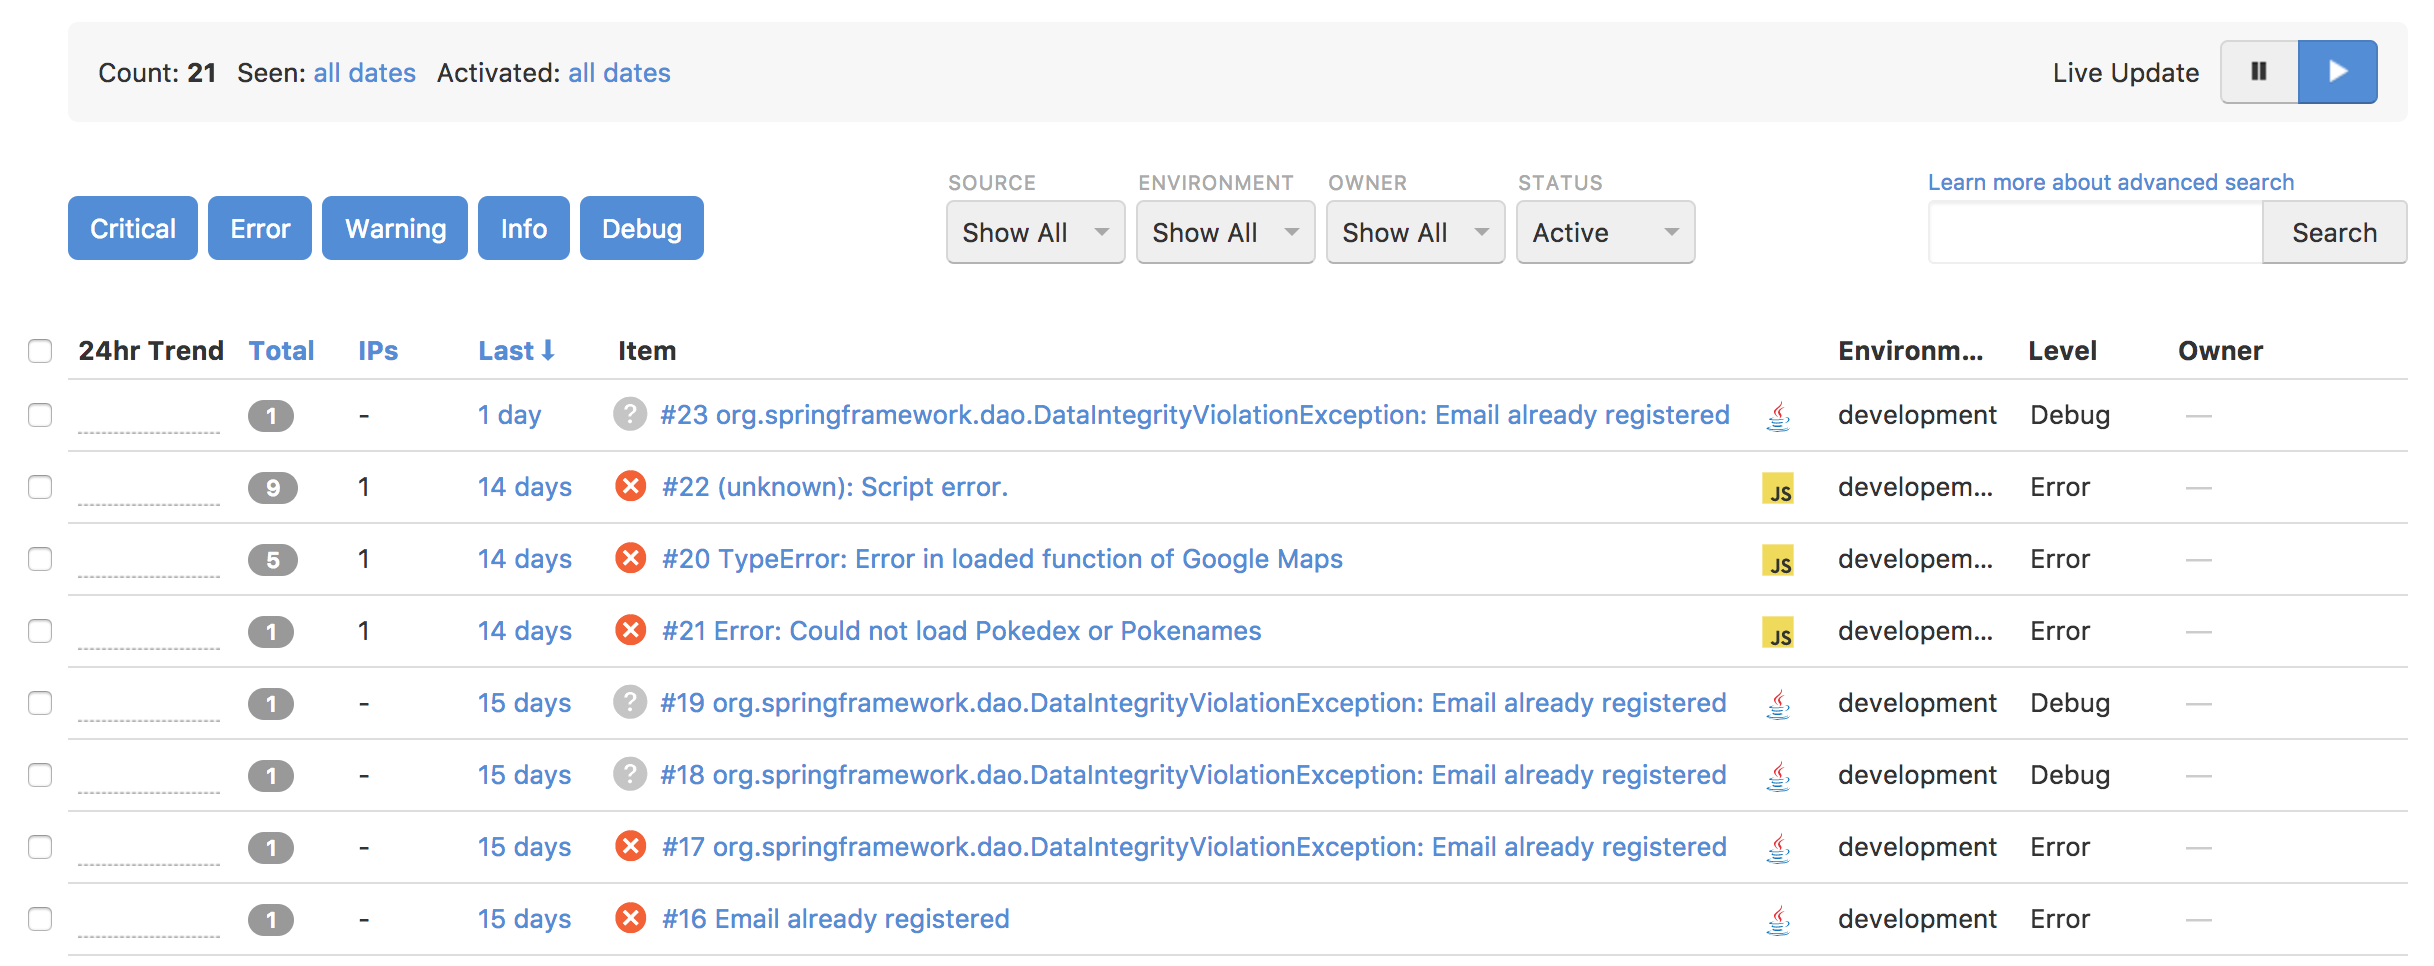Resume live updates with play button
Screen dimensions: 2434x966
point(2337,72)
